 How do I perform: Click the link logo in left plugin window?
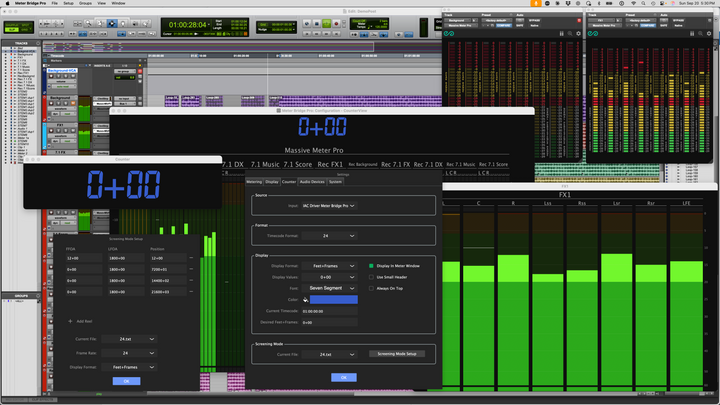tap(449, 34)
